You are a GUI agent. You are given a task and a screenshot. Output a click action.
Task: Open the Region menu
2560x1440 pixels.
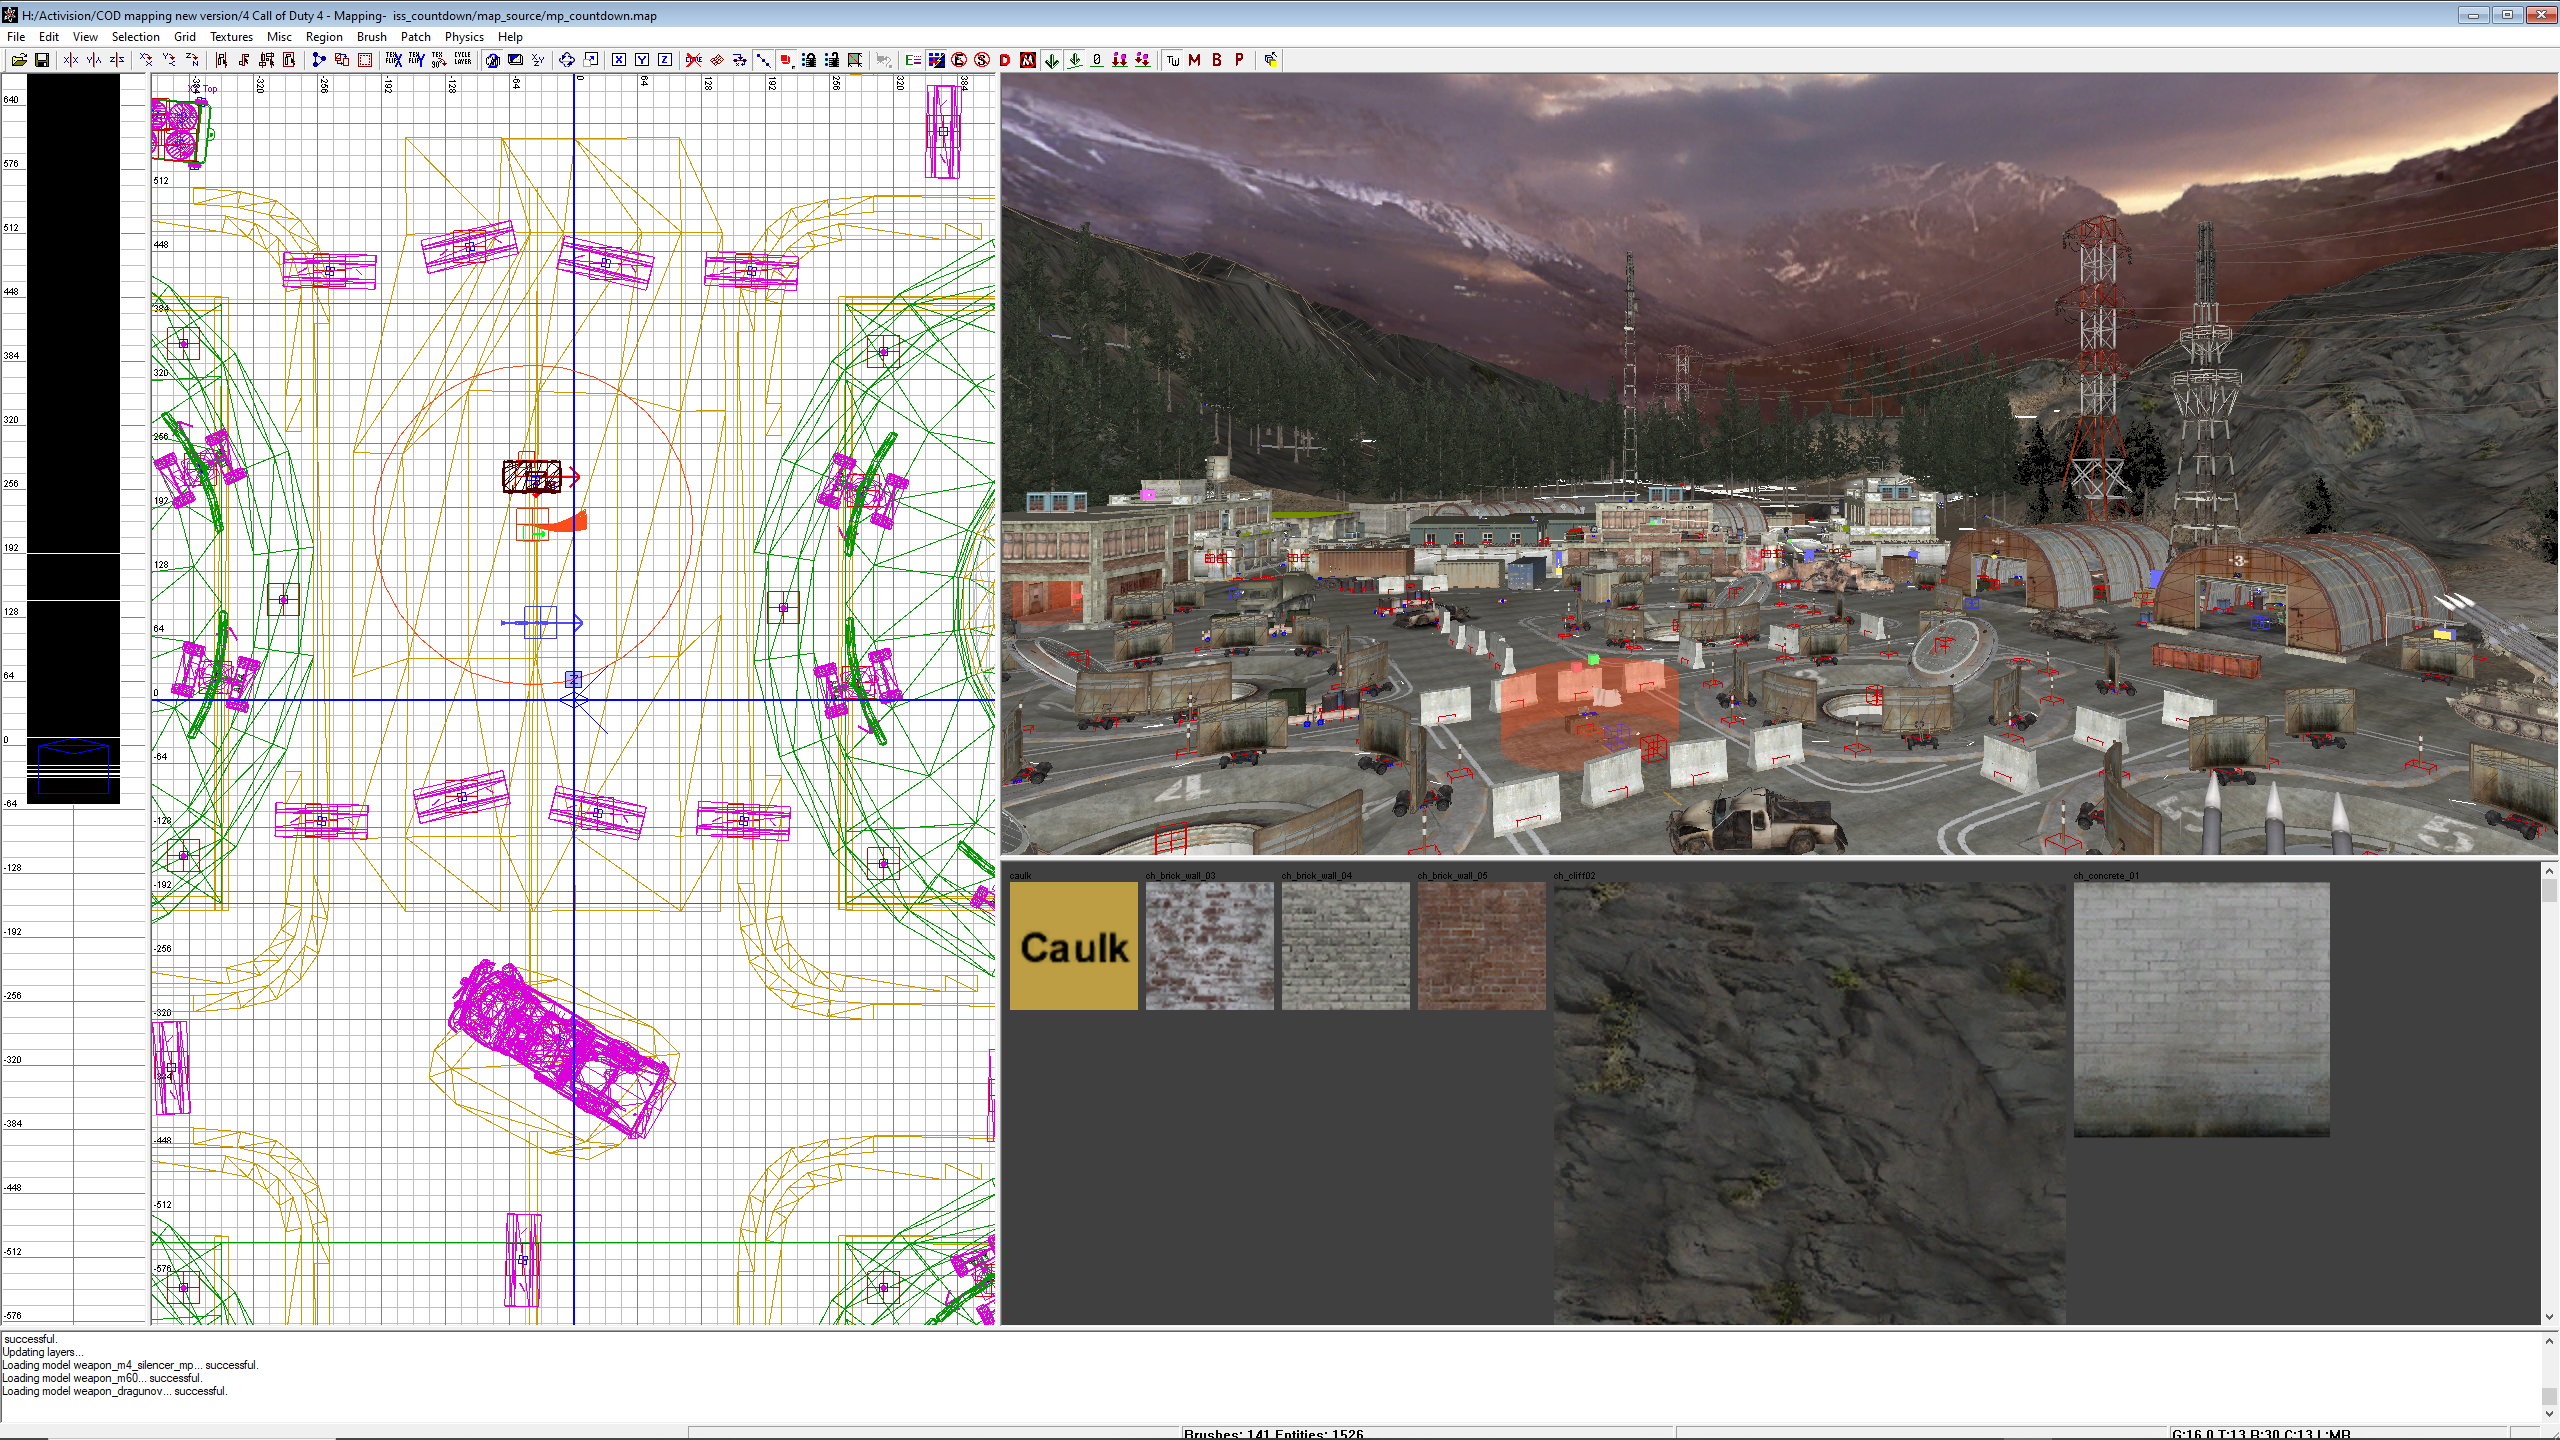[x=324, y=37]
